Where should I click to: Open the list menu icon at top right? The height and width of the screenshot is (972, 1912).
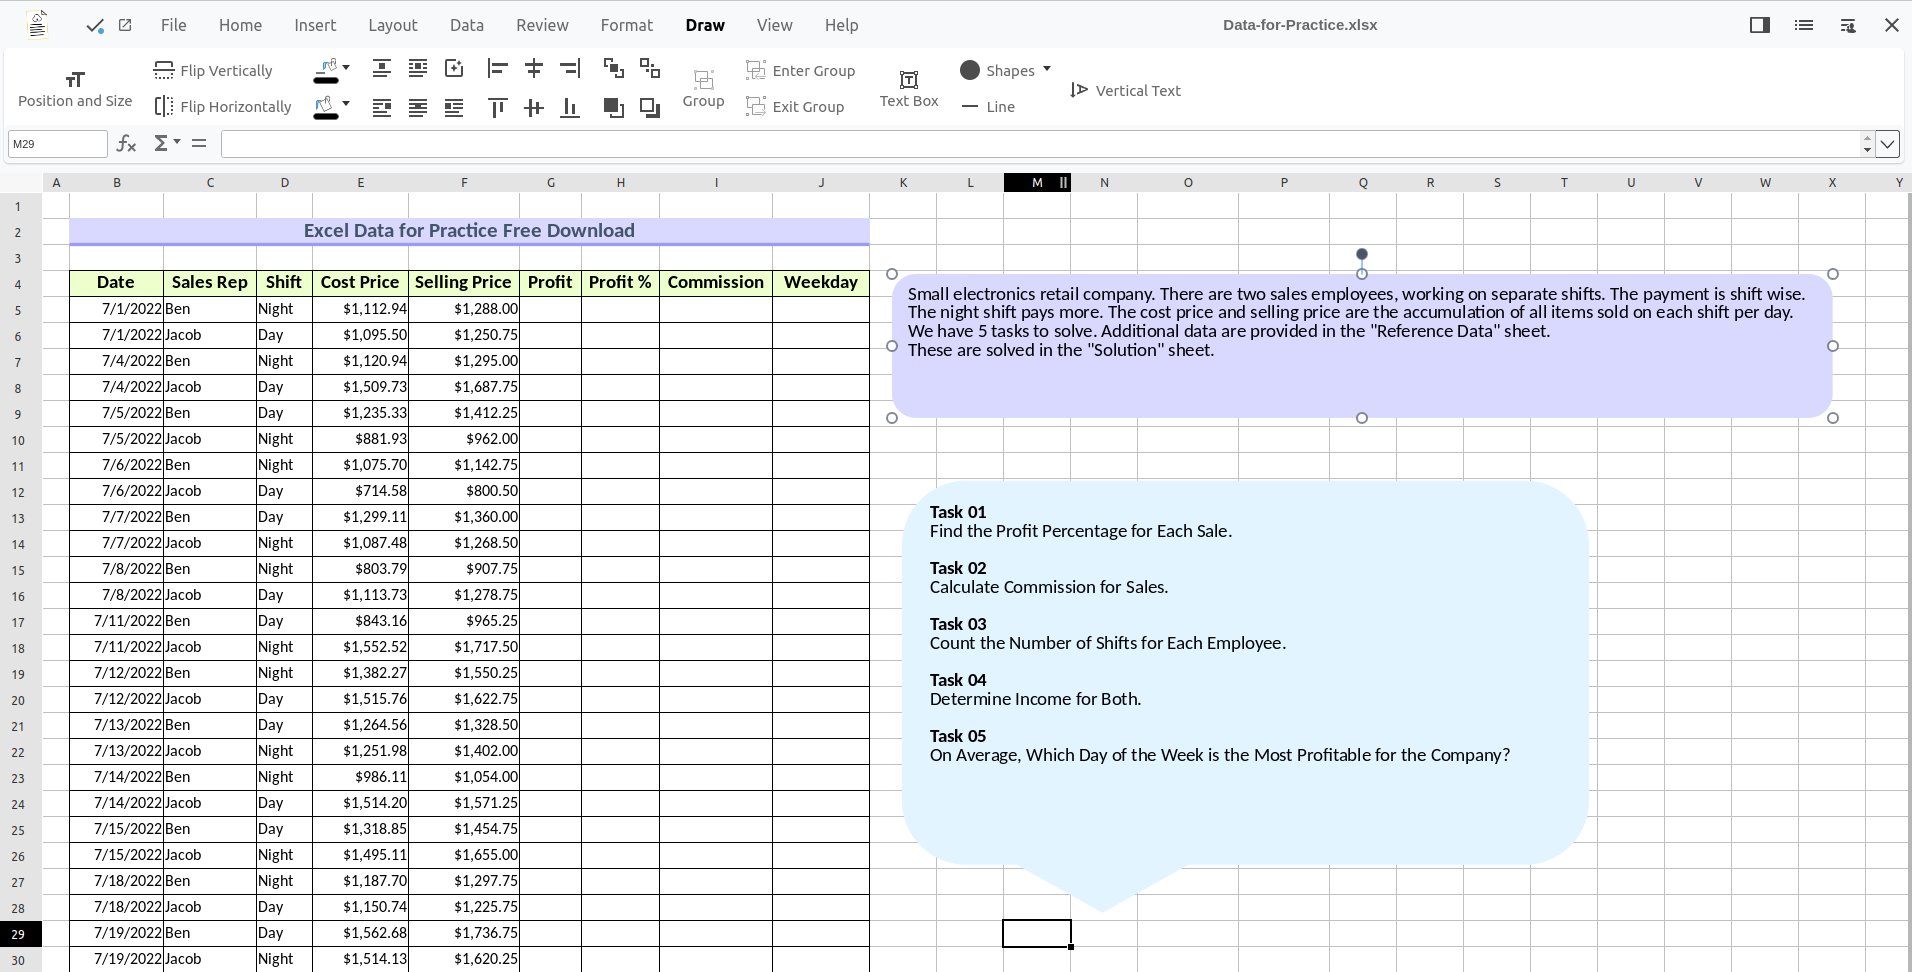1804,25
